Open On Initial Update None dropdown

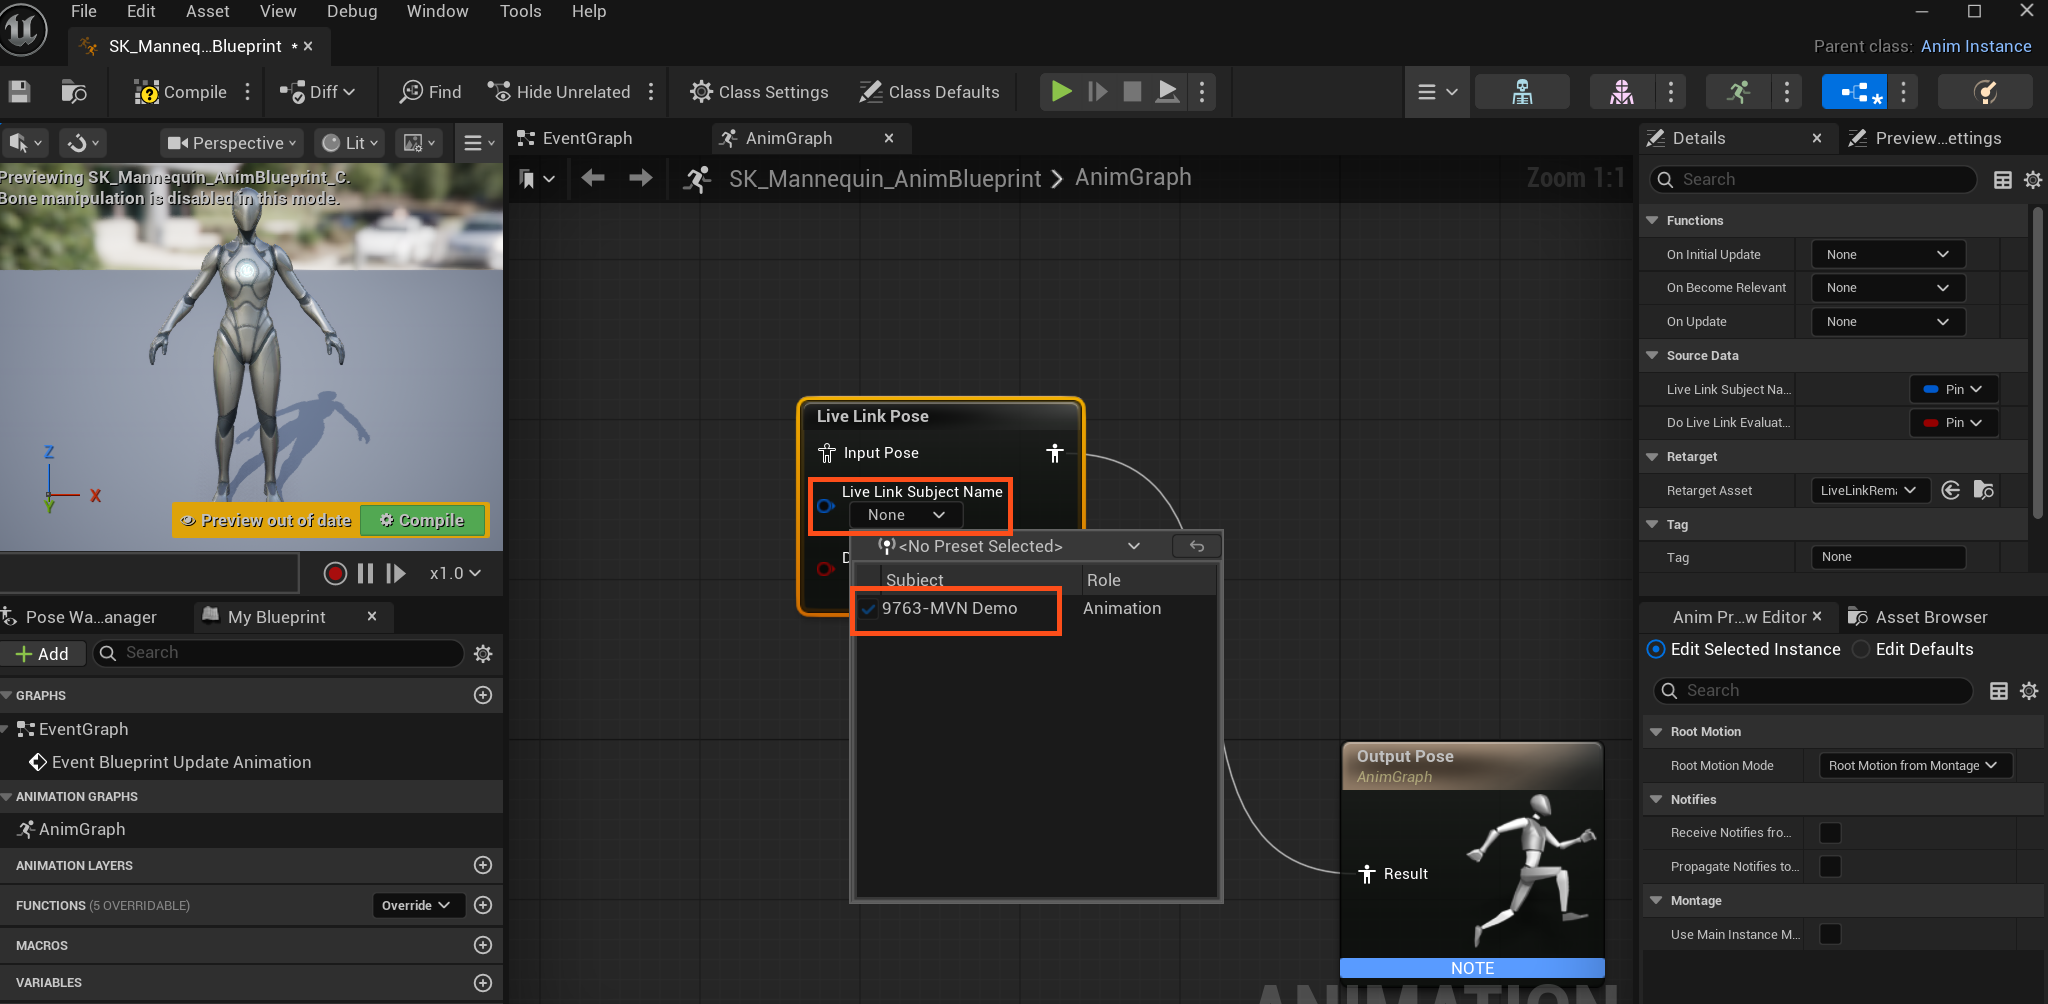[1888, 254]
